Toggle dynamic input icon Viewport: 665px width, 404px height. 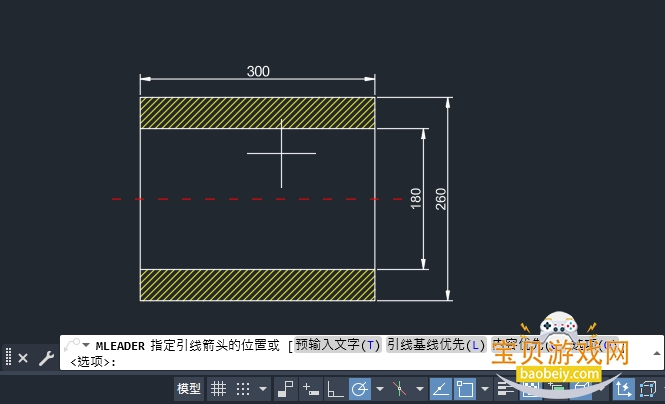tap(311, 389)
